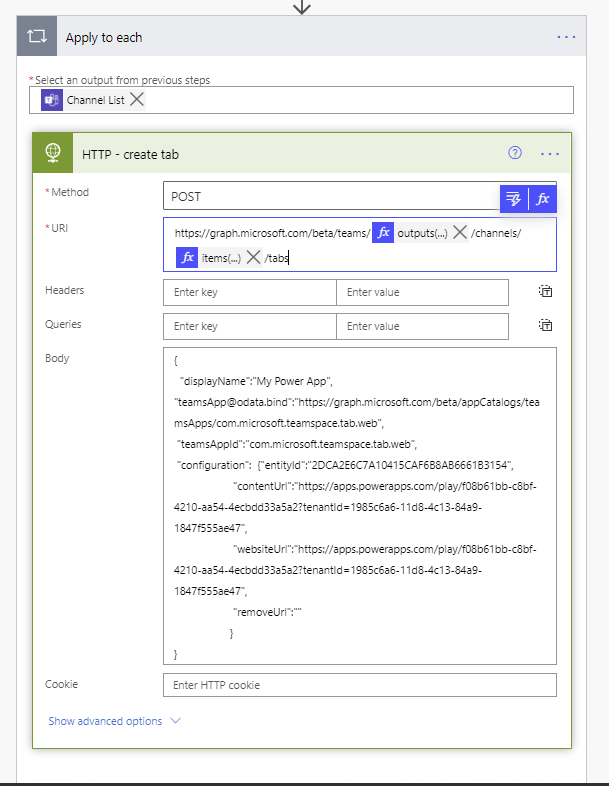Click the "removeUrl":"" line in Body
The image size is (609, 786).
268,612
